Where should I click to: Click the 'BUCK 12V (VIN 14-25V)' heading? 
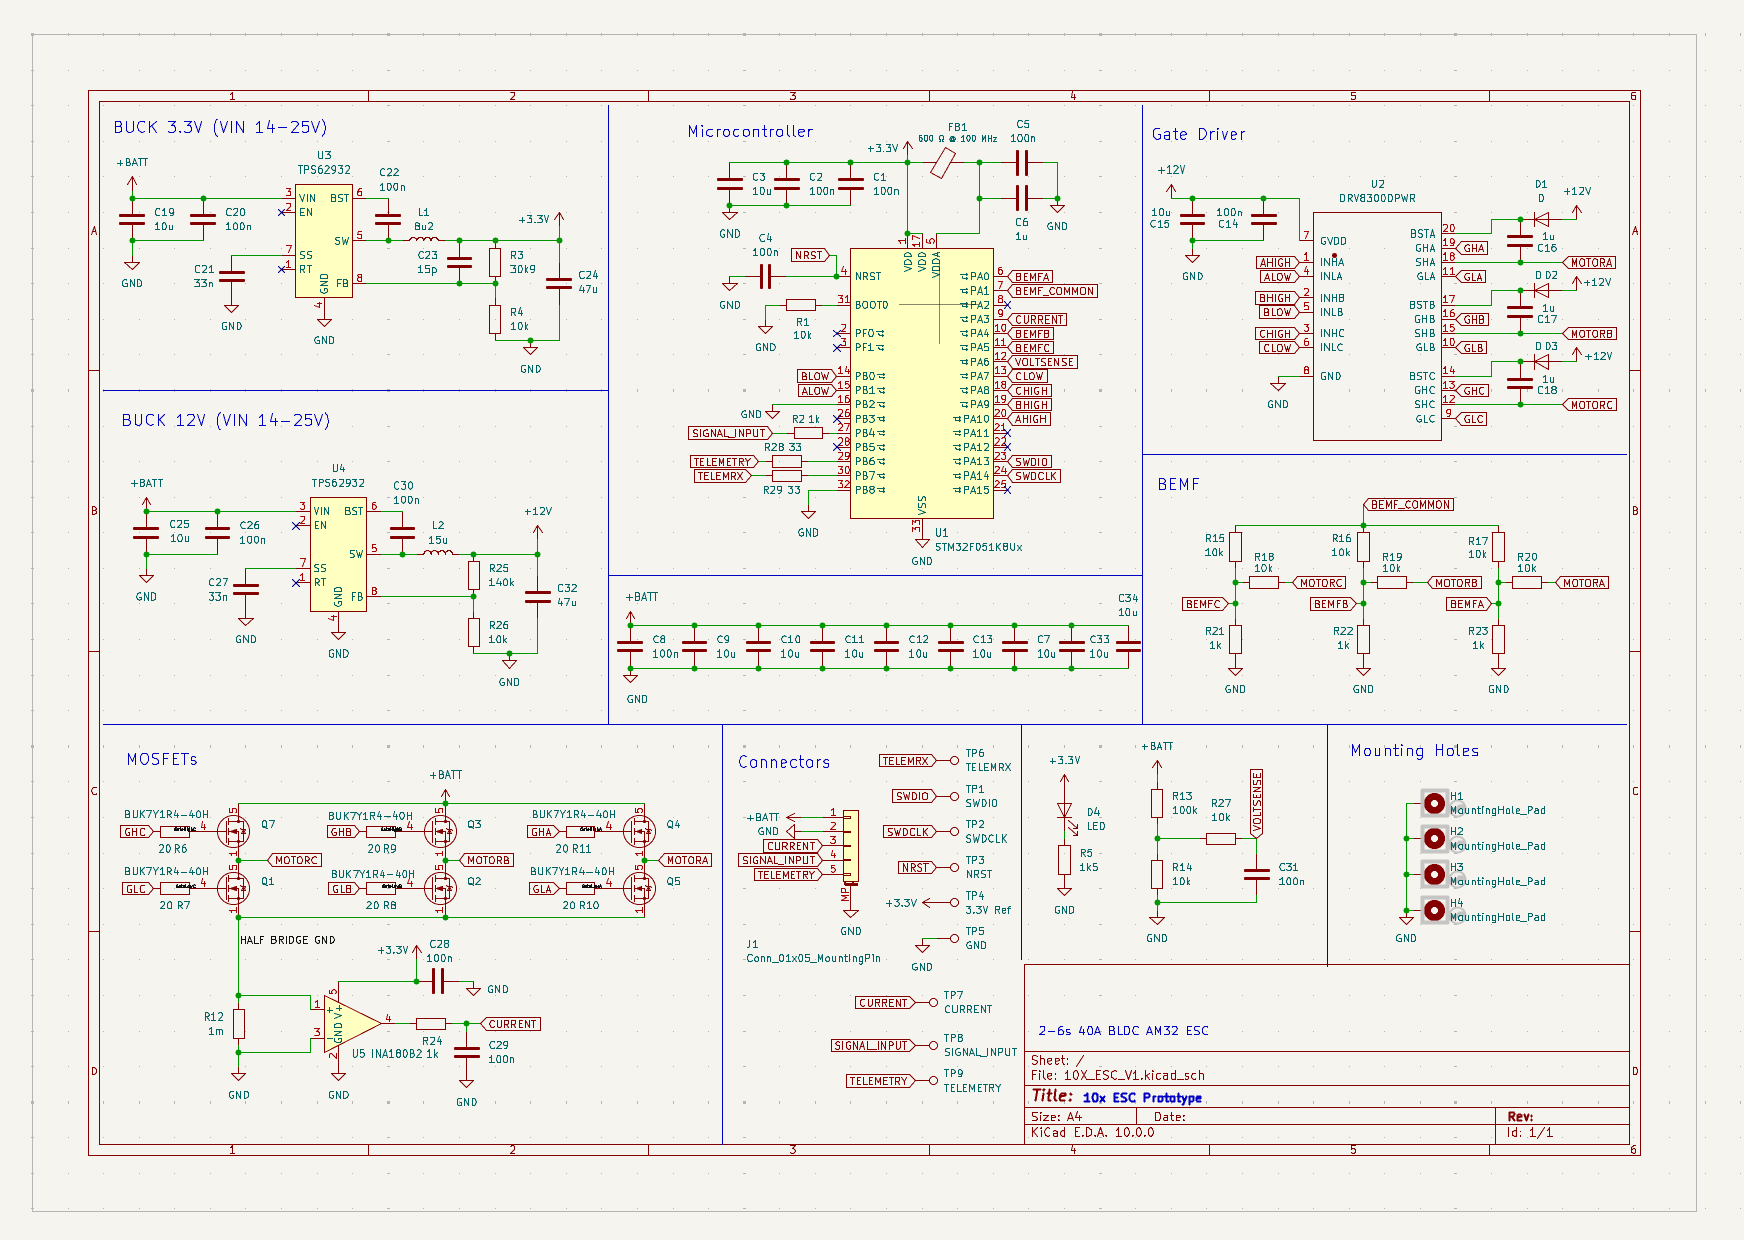coord(226,420)
